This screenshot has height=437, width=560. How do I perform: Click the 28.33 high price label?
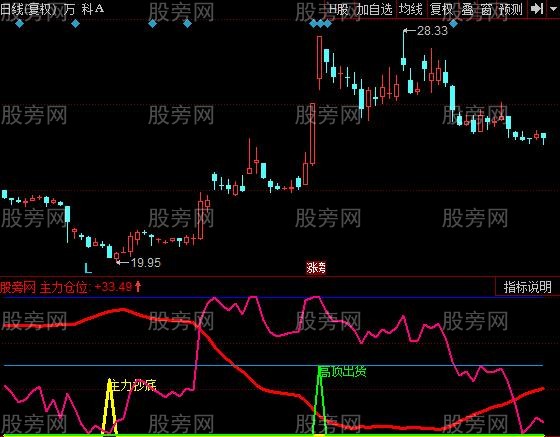click(432, 31)
